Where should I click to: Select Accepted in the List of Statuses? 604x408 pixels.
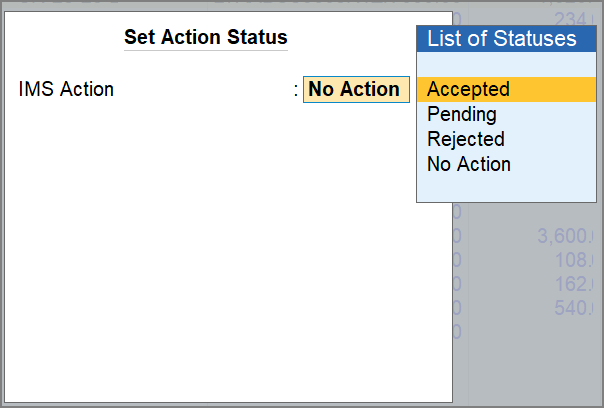[506, 89]
